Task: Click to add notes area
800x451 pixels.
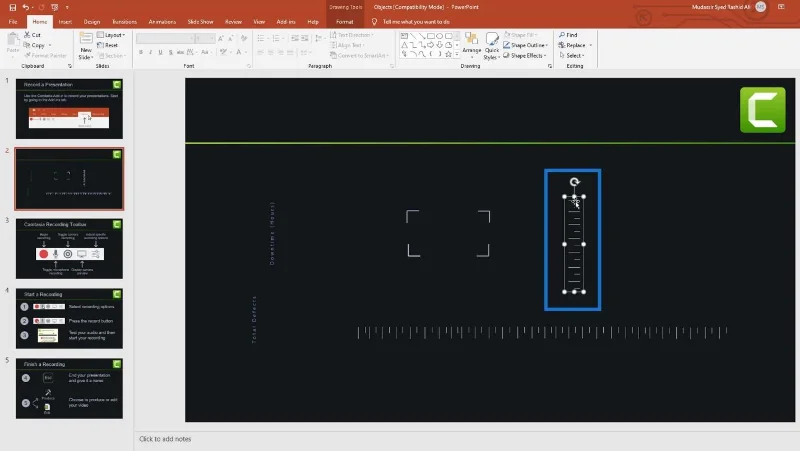Action: coord(165,439)
